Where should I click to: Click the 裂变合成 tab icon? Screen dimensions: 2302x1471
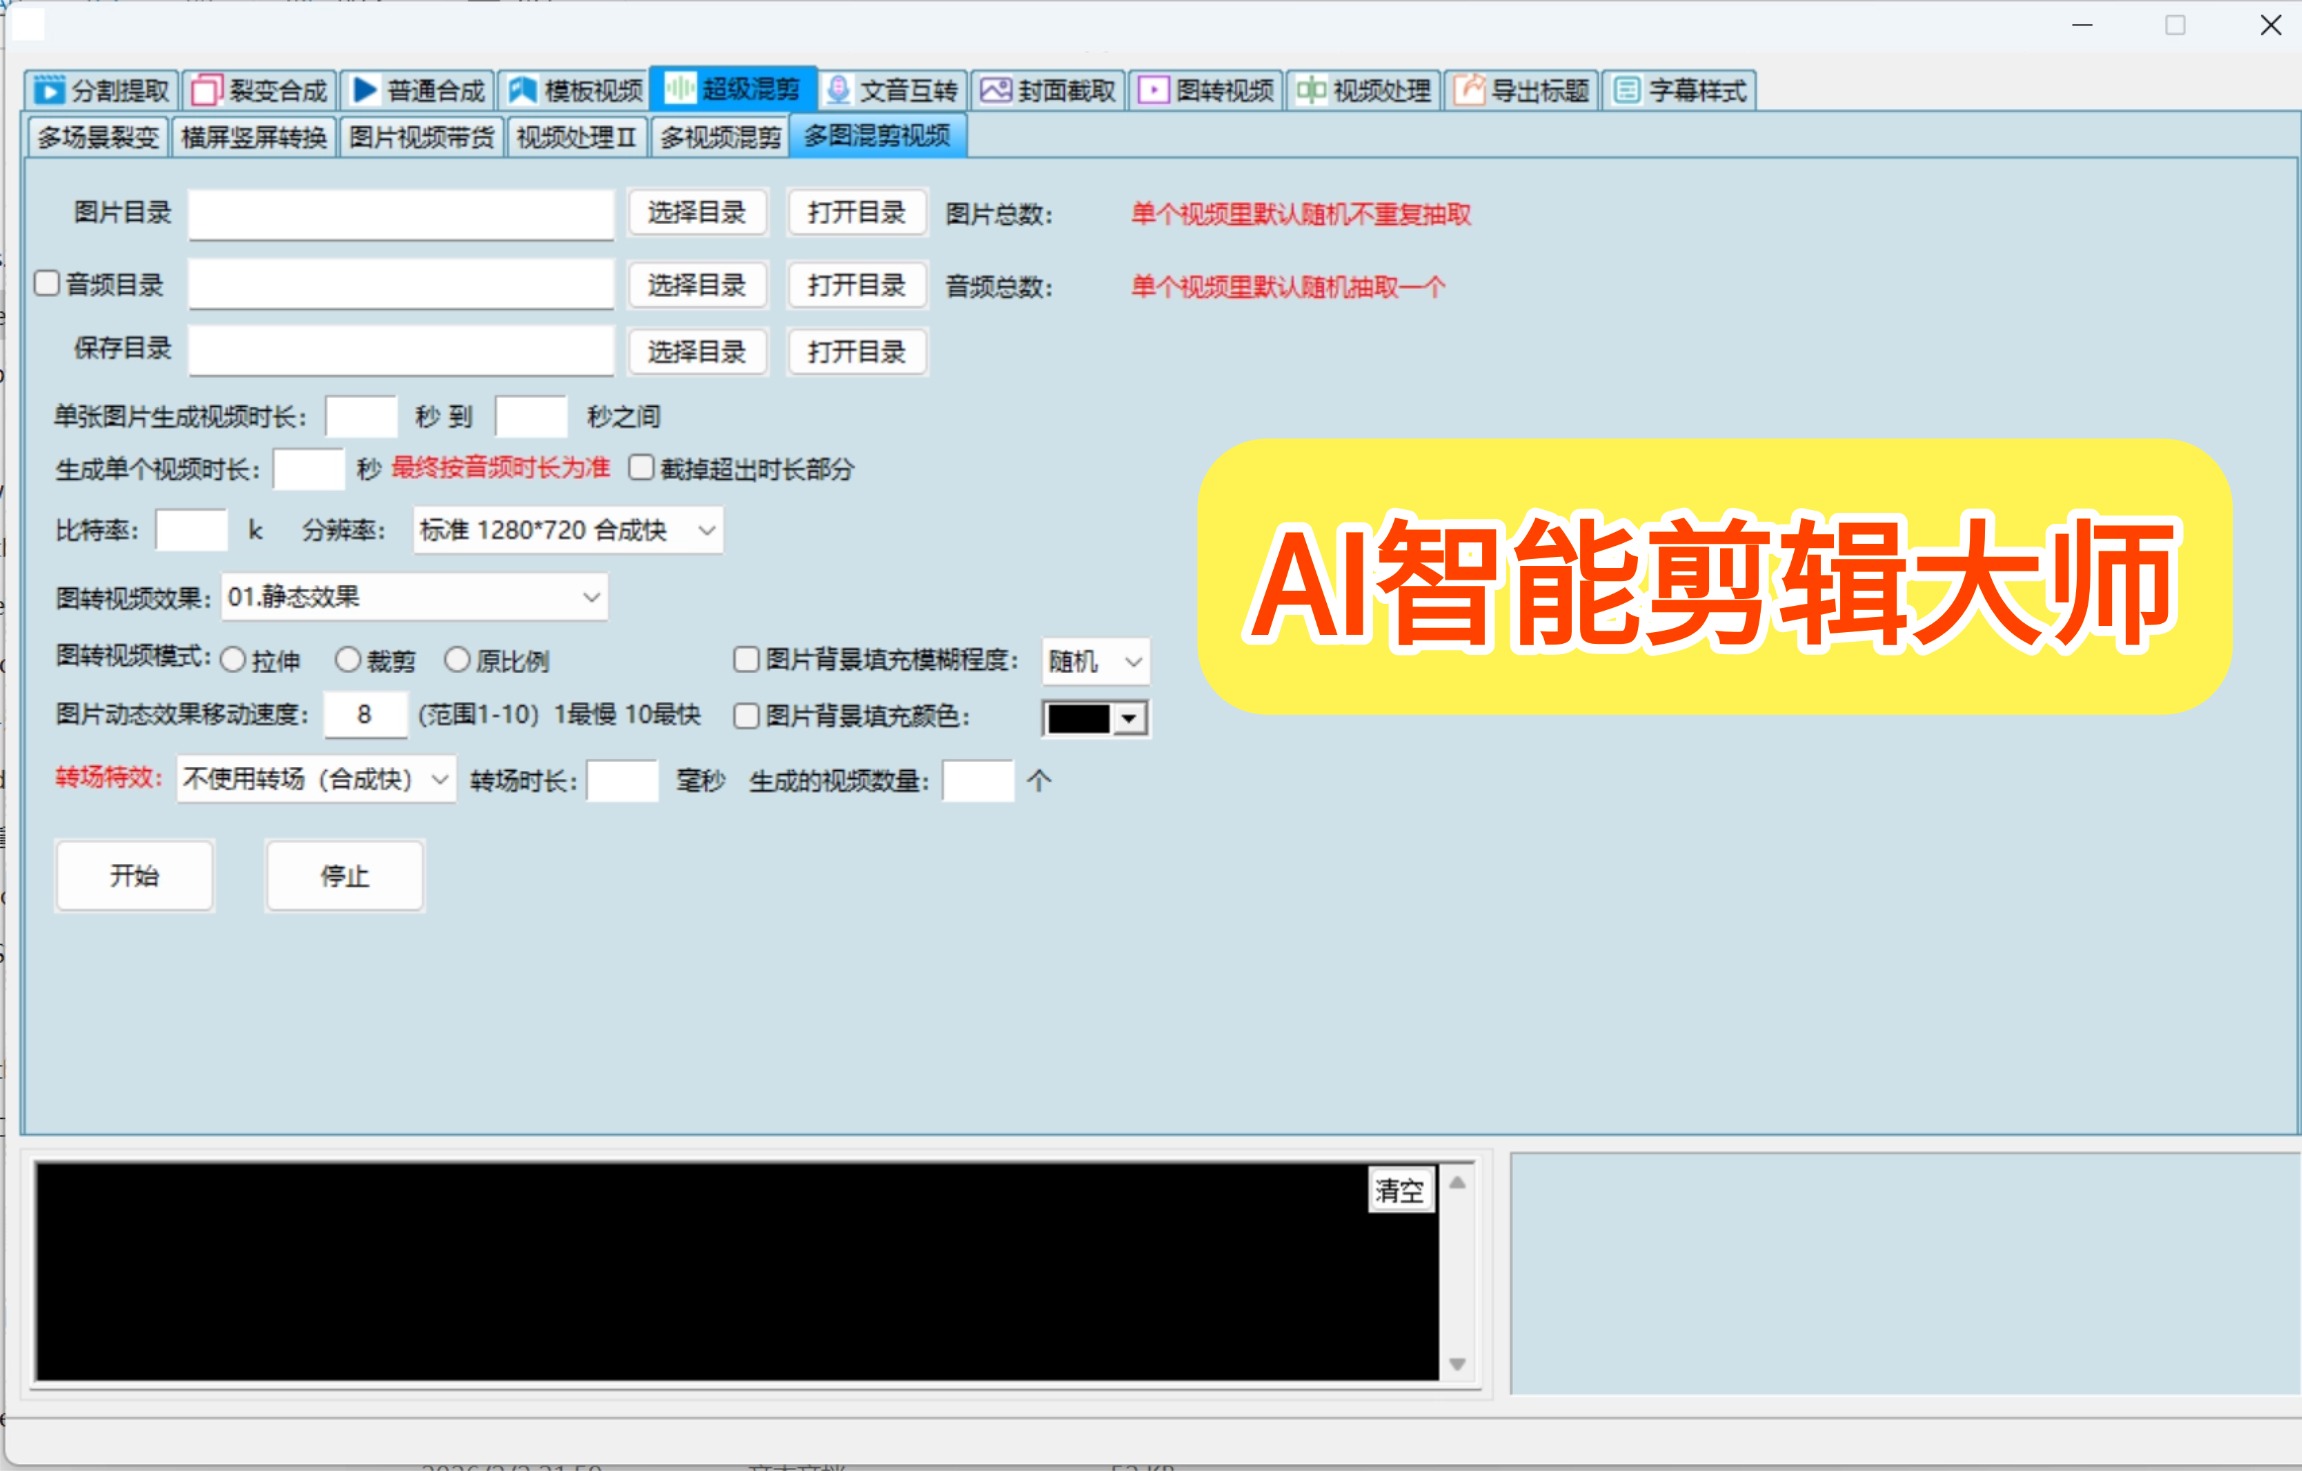tap(207, 89)
